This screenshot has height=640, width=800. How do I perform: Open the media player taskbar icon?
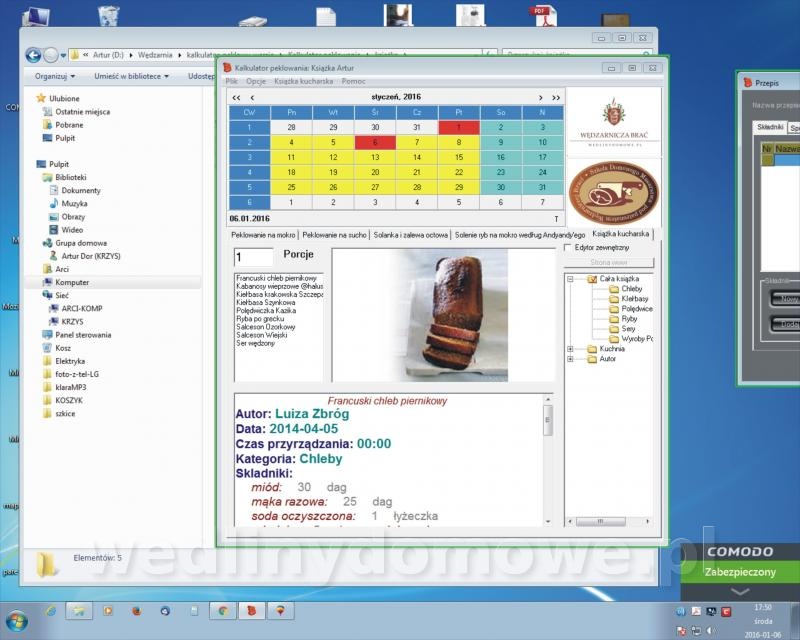click(108, 611)
